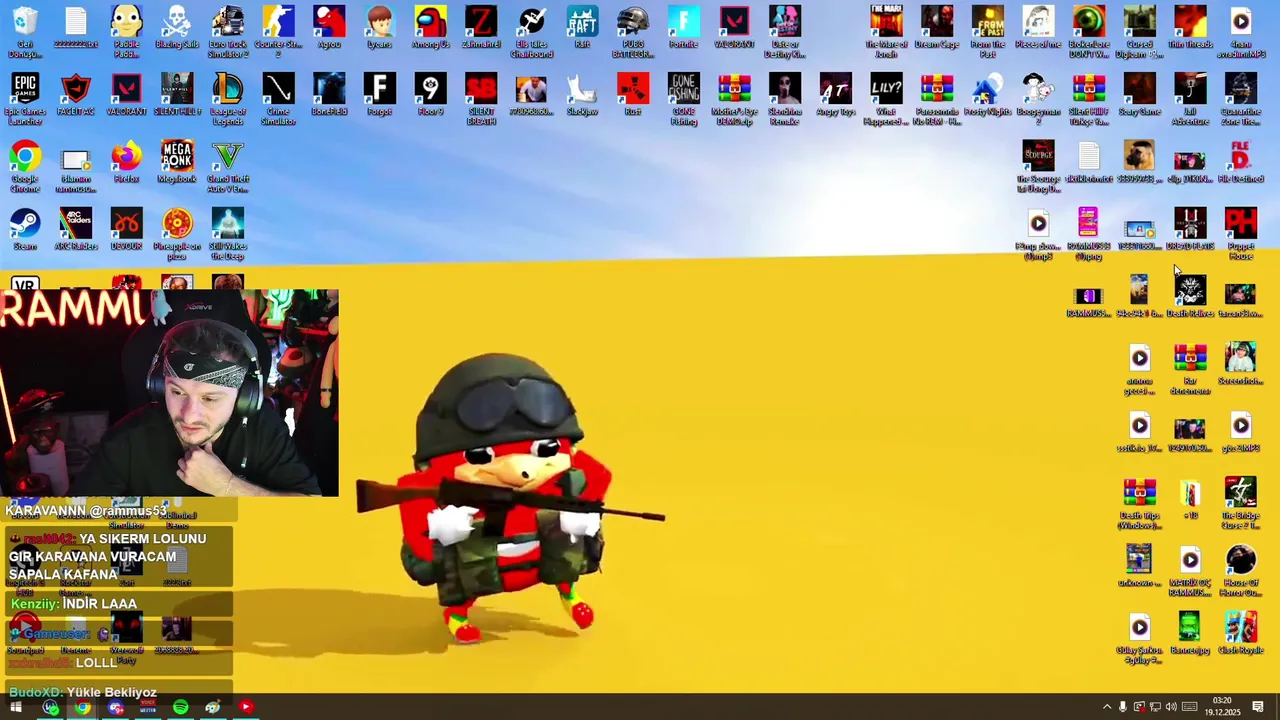Show hidden system tray icons
The height and width of the screenshot is (720, 1280).
(x=1106, y=707)
